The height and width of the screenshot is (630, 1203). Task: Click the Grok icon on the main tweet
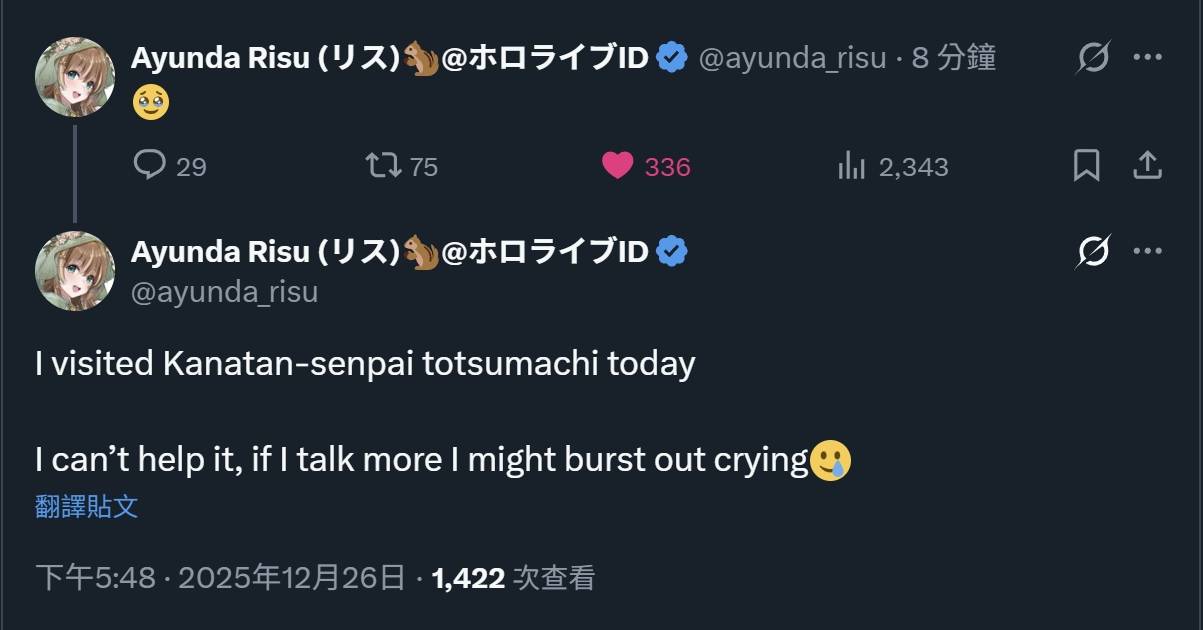coord(1093,252)
